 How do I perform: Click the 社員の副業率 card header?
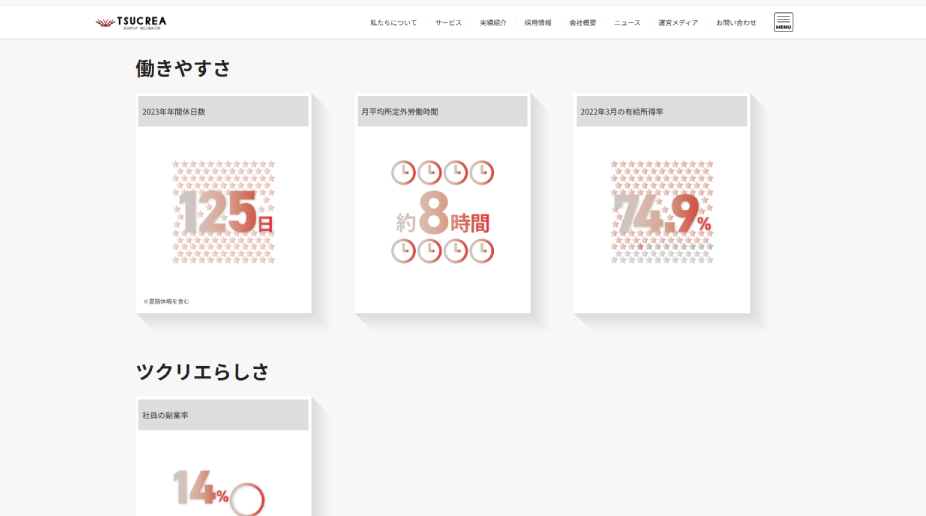(x=223, y=415)
